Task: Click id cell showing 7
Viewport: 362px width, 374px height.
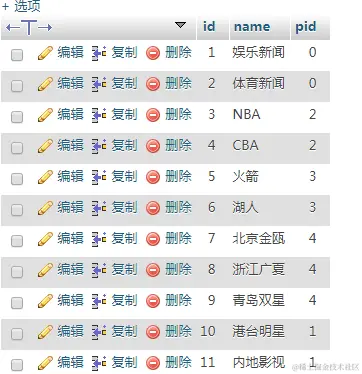Action: click(212, 238)
